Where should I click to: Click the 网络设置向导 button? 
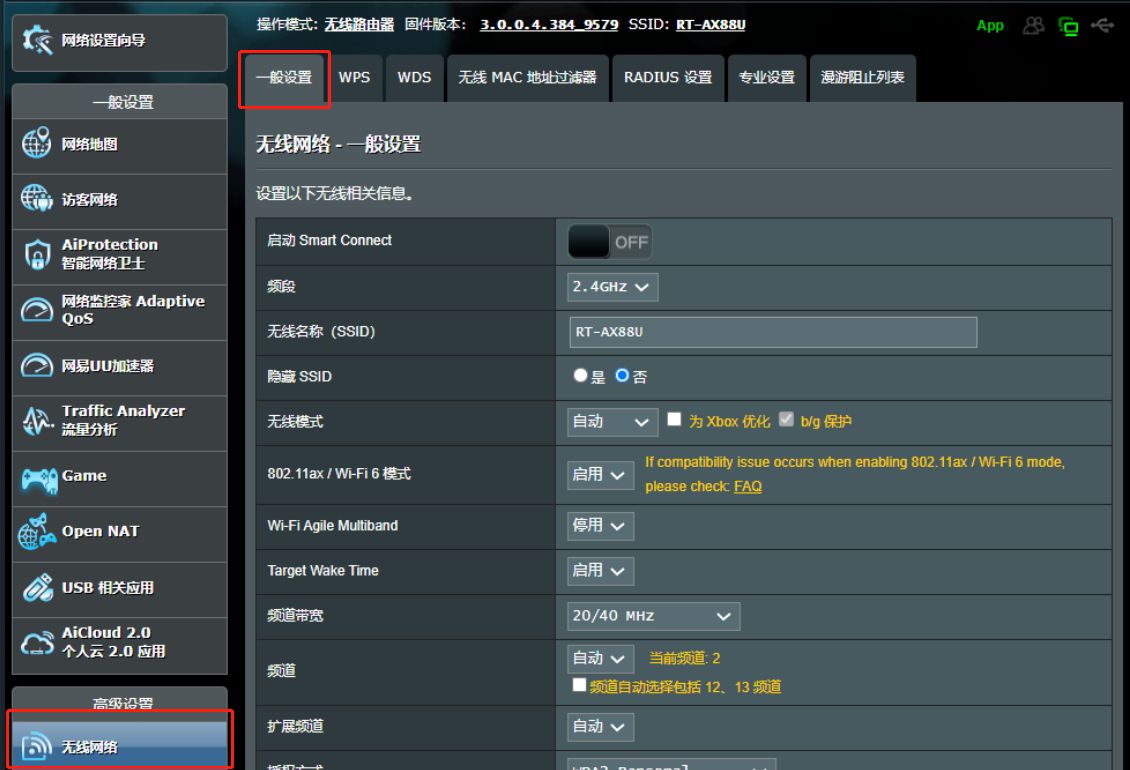click(120, 43)
